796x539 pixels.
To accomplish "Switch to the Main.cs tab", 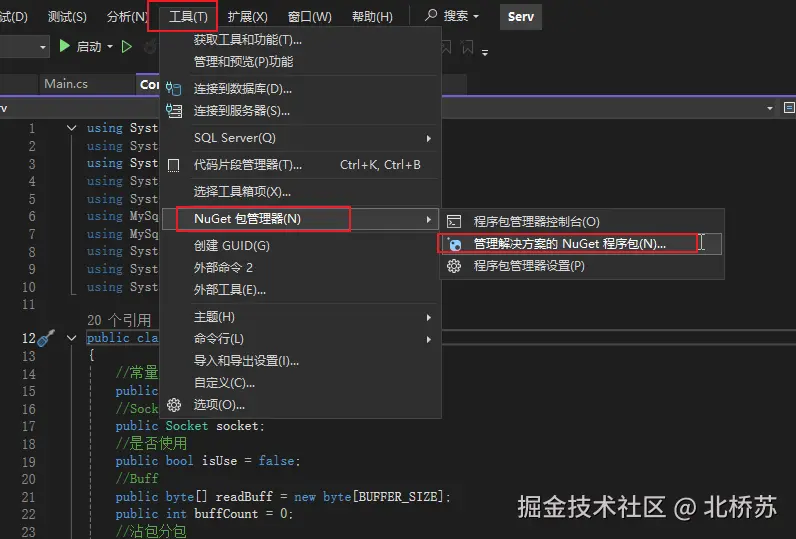I will pyautogui.click(x=66, y=84).
